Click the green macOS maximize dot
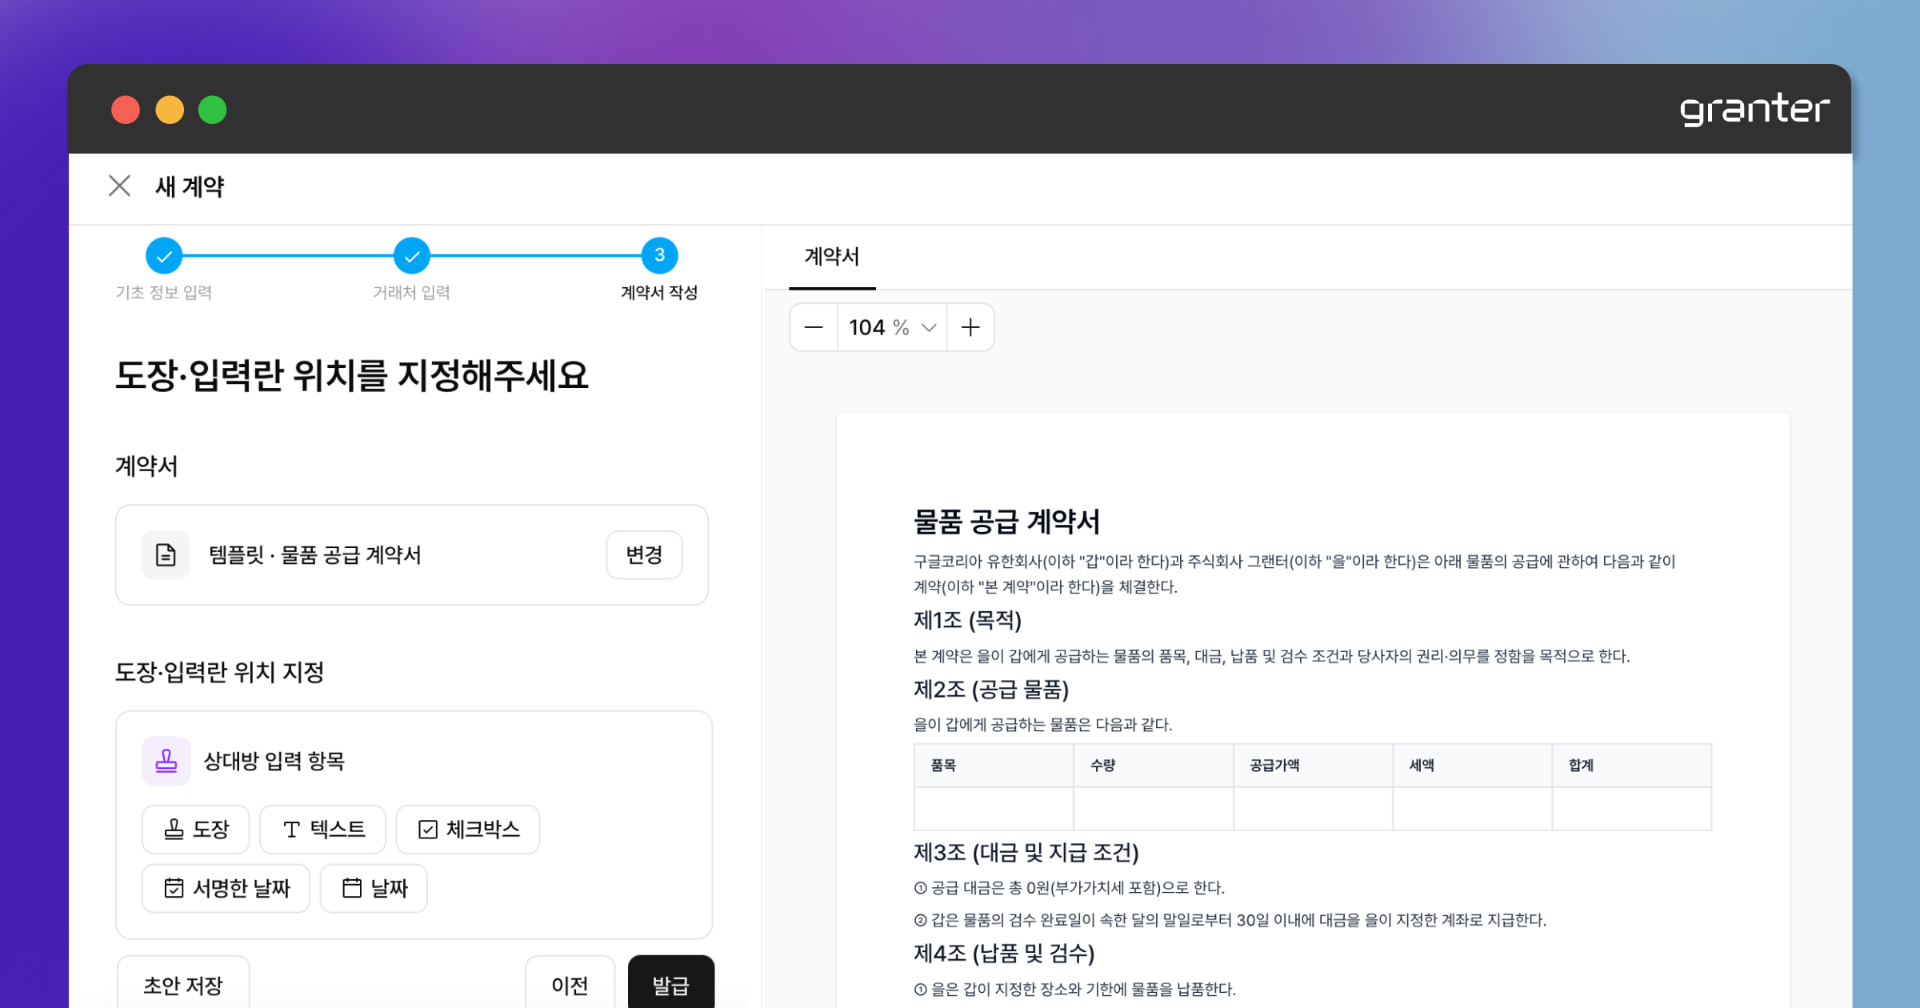 coord(213,109)
